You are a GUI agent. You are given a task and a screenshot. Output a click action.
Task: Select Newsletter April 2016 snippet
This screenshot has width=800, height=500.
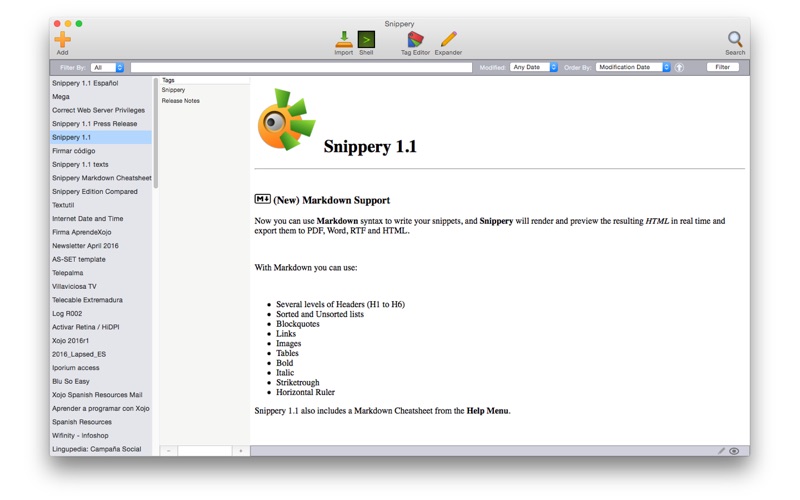point(101,246)
